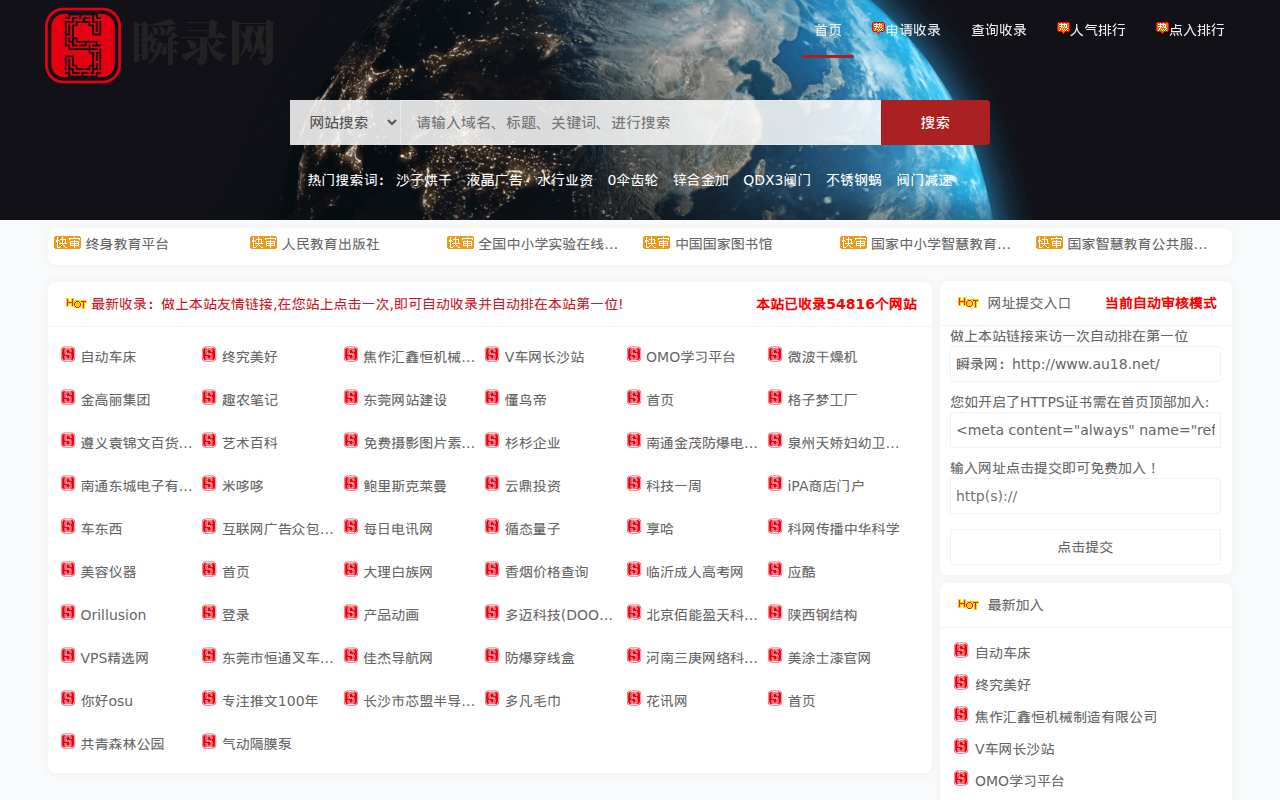Click the 点击提交 button
The height and width of the screenshot is (800, 1280).
click(1085, 547)
